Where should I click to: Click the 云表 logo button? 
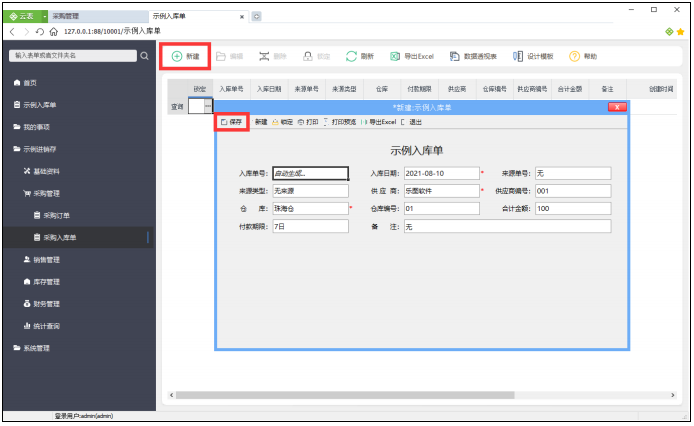[x=22, y=16]
